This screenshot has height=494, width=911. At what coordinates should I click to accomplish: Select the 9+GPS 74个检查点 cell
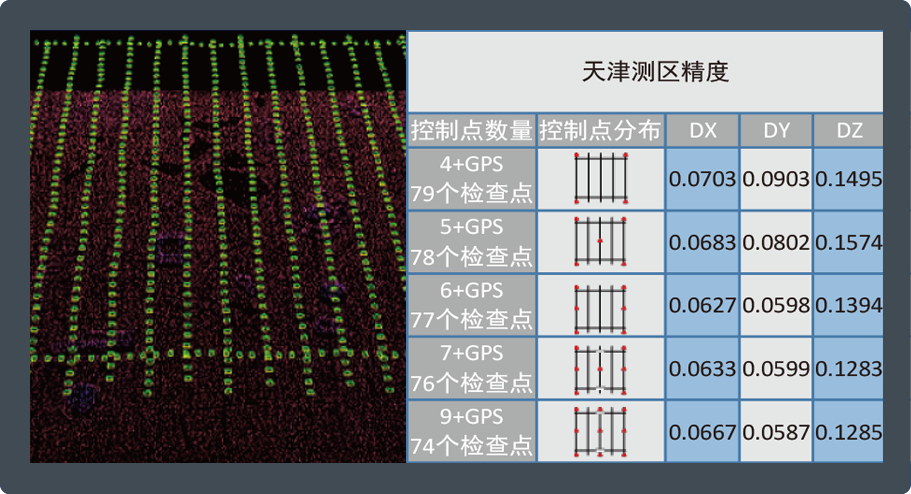pyautogui.click(x=472, y=432)
